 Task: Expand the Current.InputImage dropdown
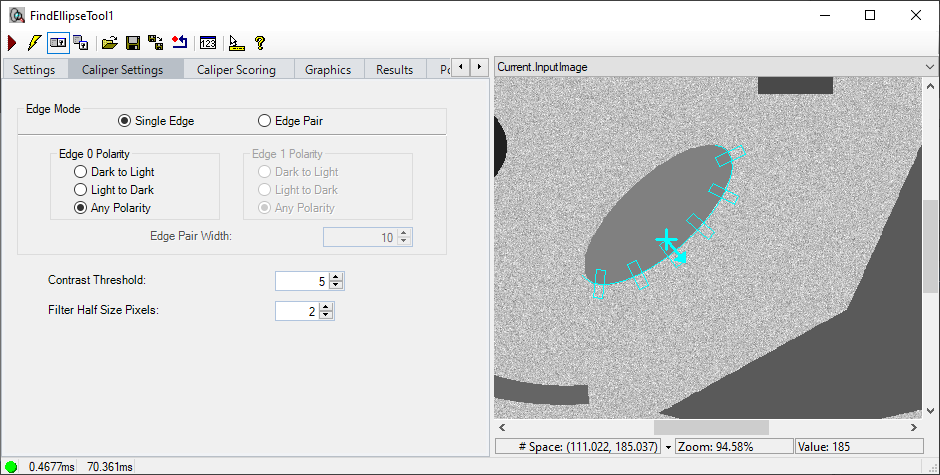coord(929,67)
